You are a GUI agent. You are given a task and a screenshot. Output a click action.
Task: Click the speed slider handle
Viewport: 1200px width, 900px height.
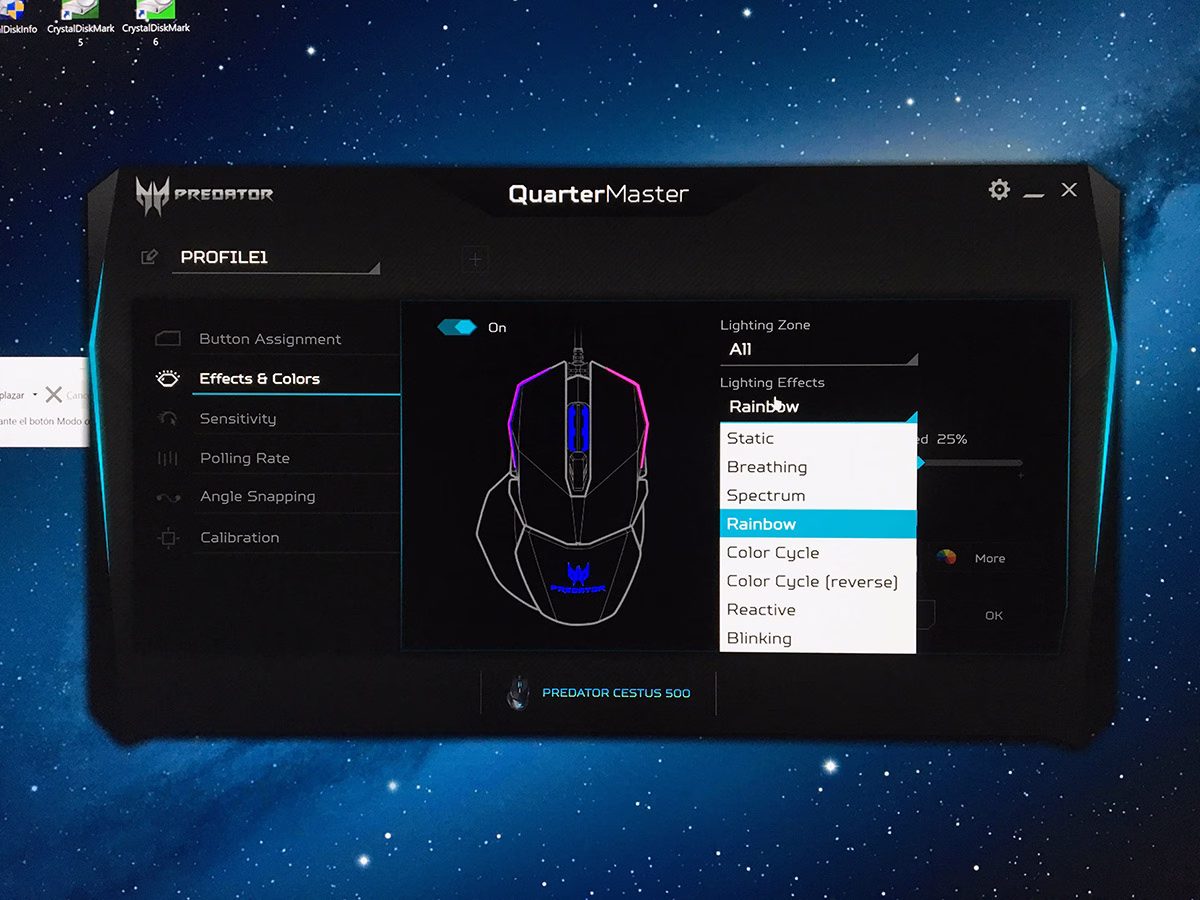[x=921, y=463]
